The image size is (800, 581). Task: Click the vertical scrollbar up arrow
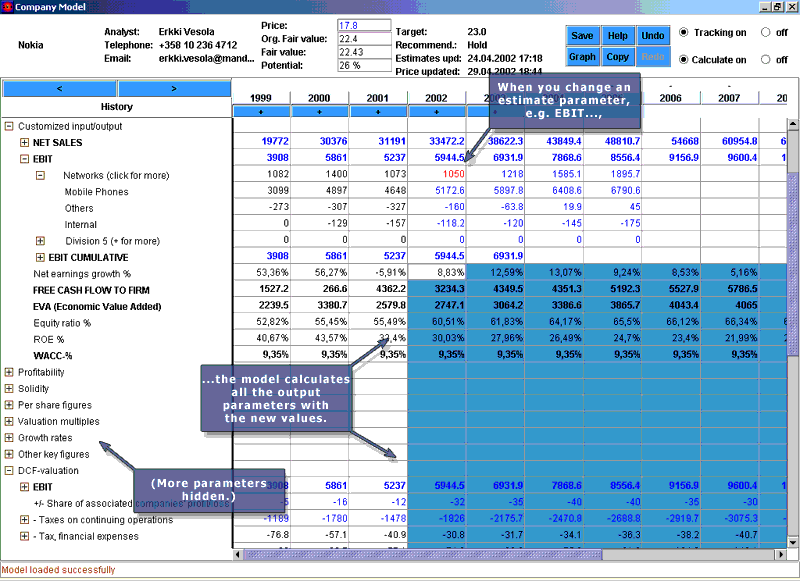(792, 124)
